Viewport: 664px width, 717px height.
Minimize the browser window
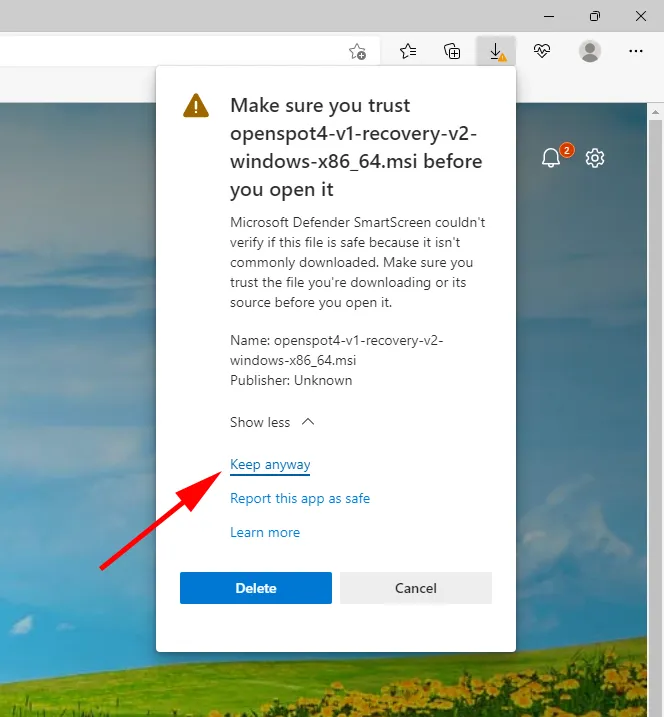point(549,16)
